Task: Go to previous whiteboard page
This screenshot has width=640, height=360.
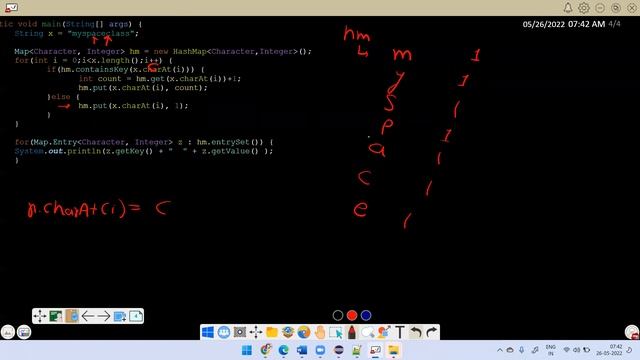Action: coord(88,316)
